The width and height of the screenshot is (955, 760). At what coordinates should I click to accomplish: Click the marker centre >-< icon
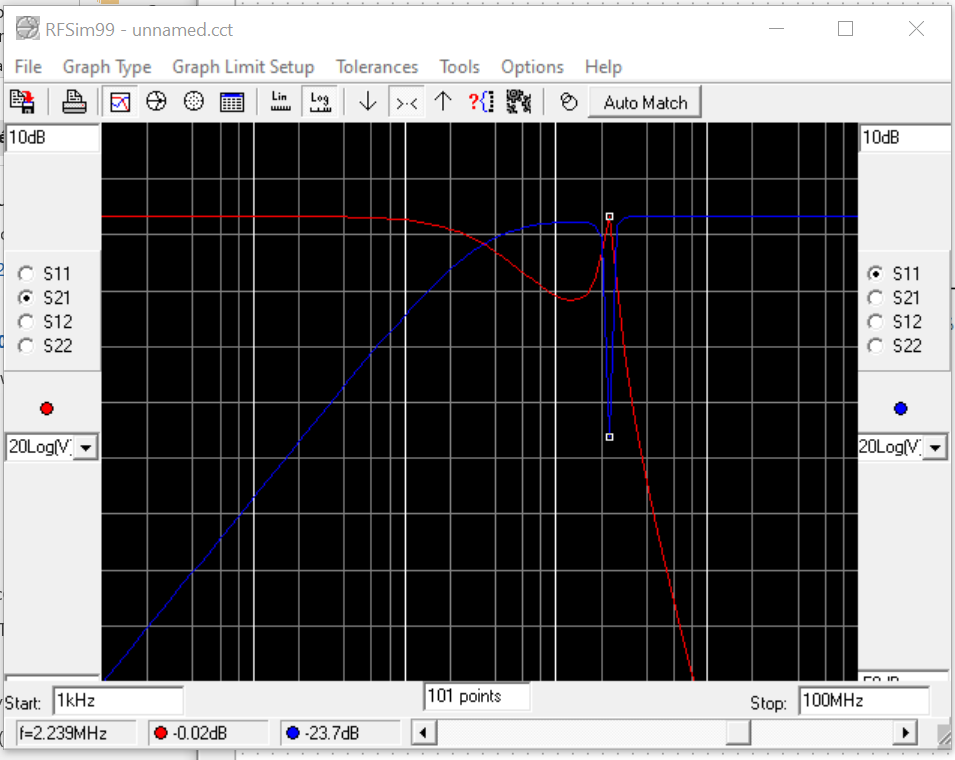406,102
